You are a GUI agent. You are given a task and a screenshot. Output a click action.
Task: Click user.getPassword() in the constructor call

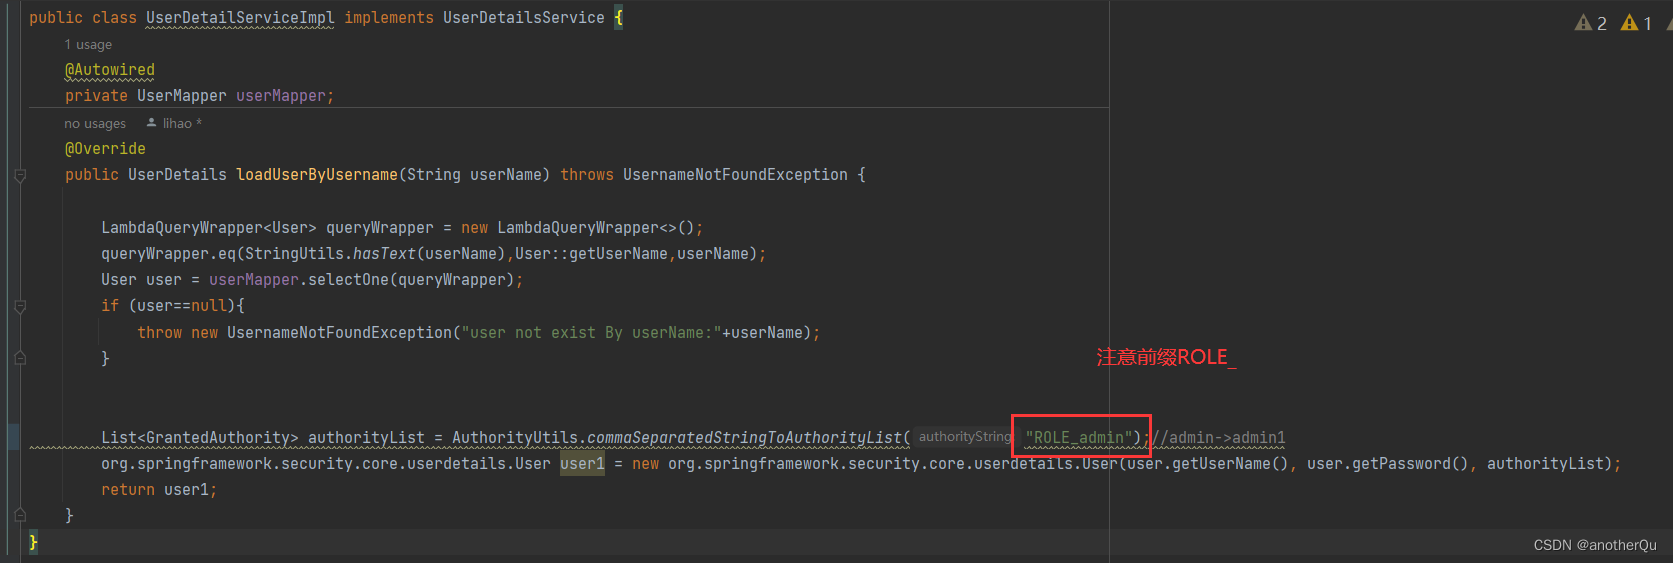1388,464
